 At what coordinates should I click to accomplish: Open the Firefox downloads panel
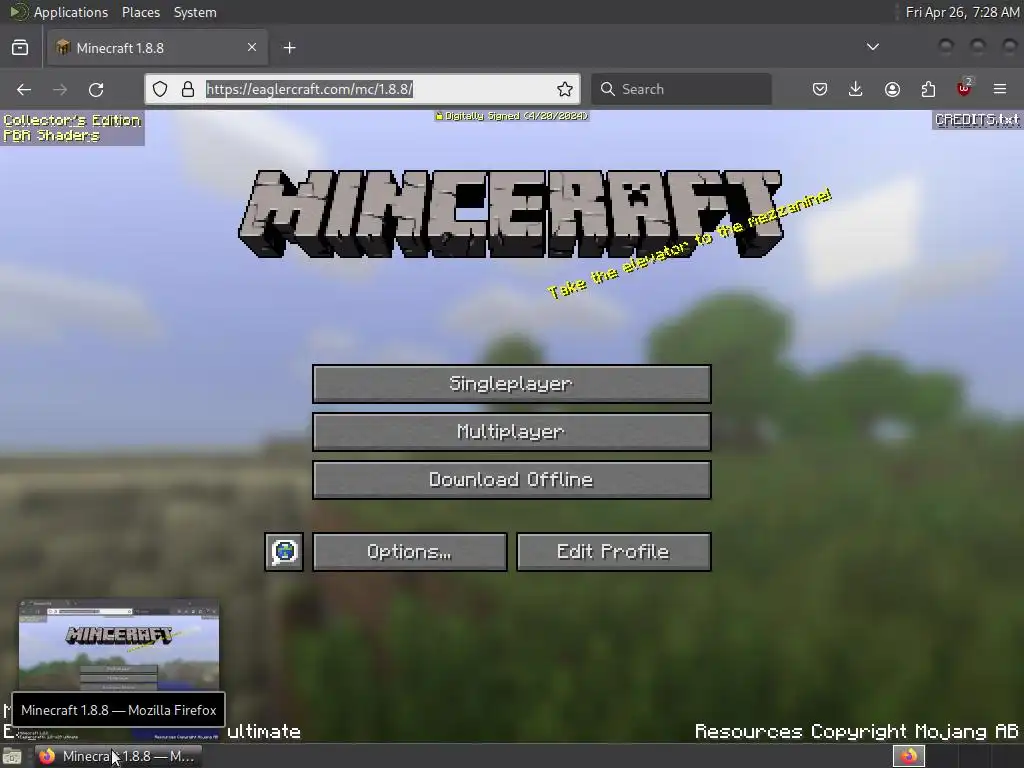coord(856,89)
